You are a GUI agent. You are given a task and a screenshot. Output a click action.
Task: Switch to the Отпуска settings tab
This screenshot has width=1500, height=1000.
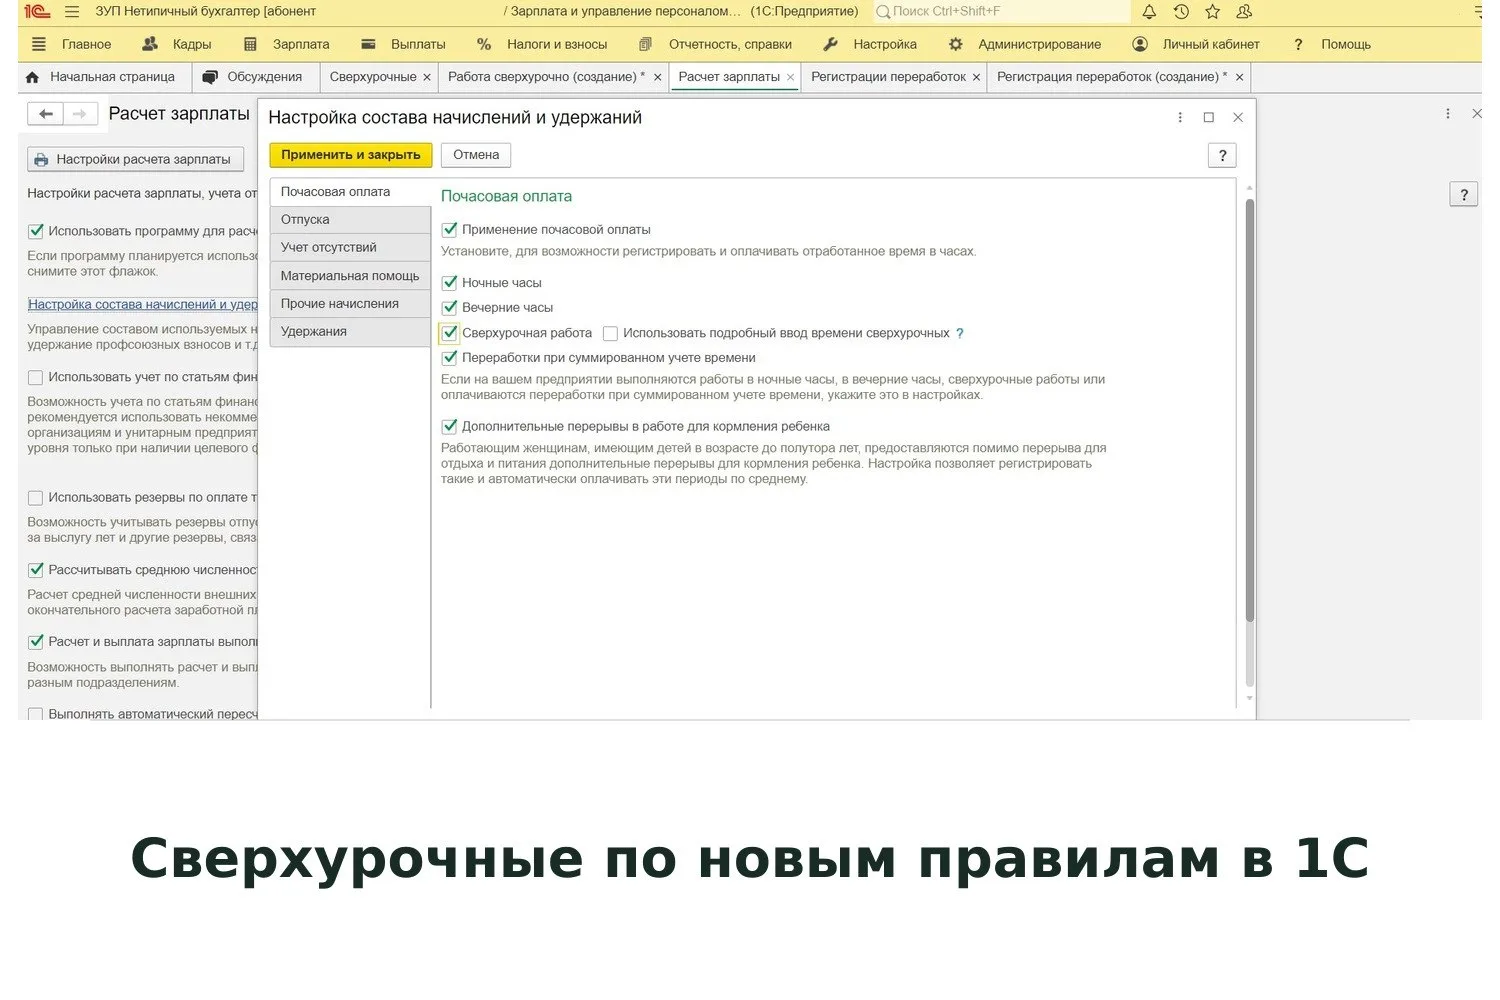(350, 220)
